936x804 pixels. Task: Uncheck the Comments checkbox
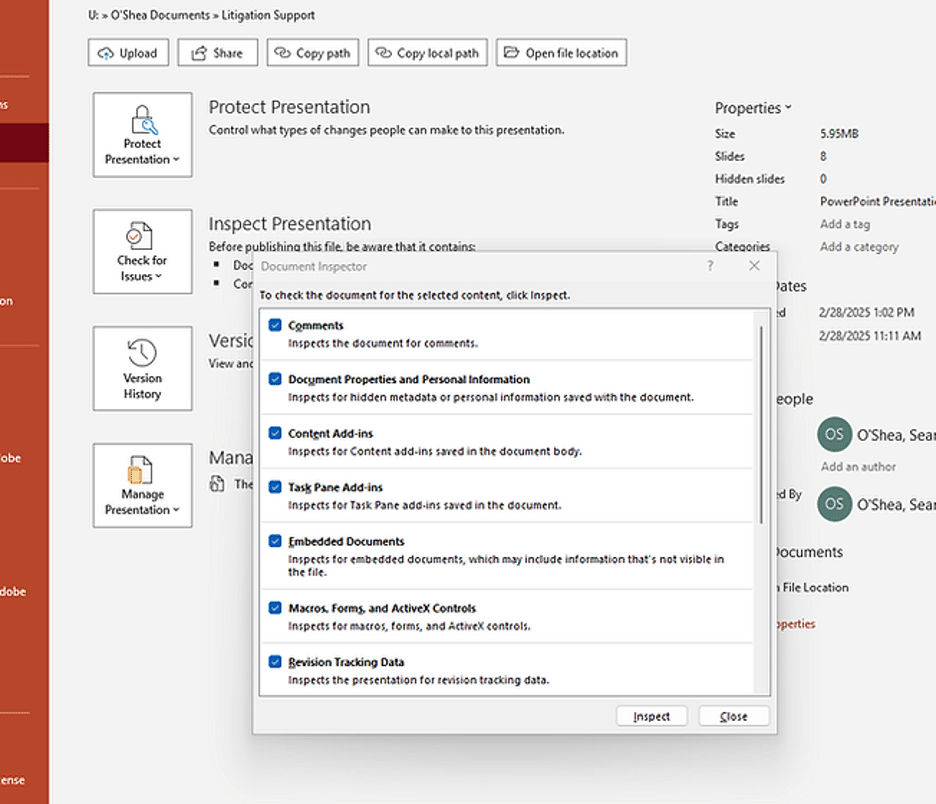click(275, 326)
